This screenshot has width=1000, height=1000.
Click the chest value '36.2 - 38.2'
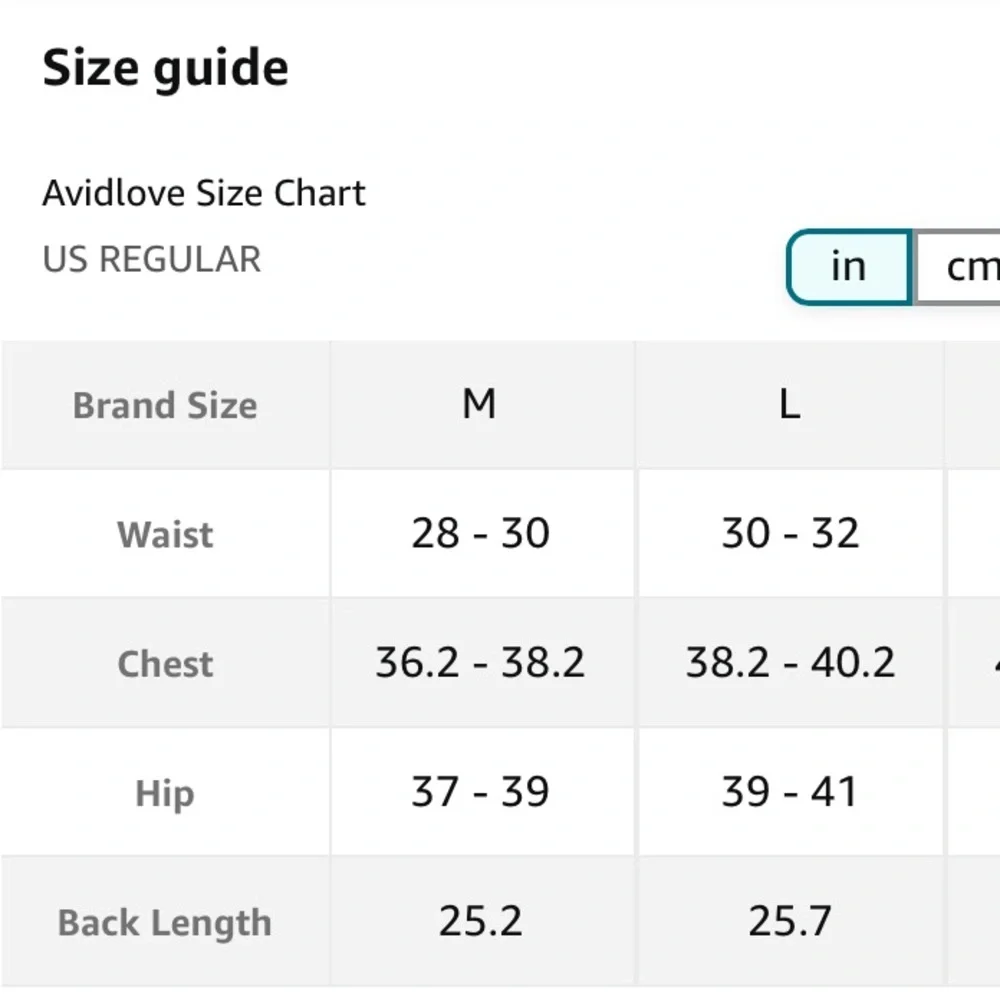pyautogui.click(x=480, y=663)
